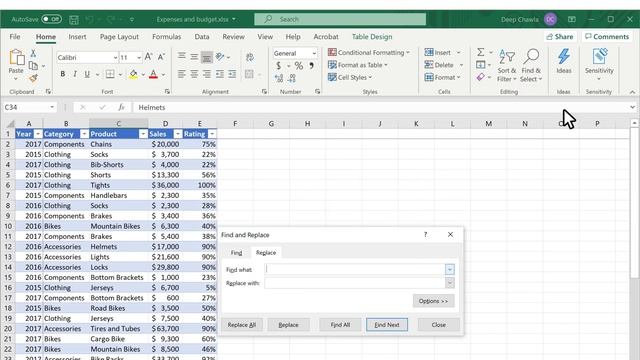Image resolution: width=640 pixels, height=360 pixels.
Task: Open the Rating column filter dropdown
Action: [x=212, y=134]
